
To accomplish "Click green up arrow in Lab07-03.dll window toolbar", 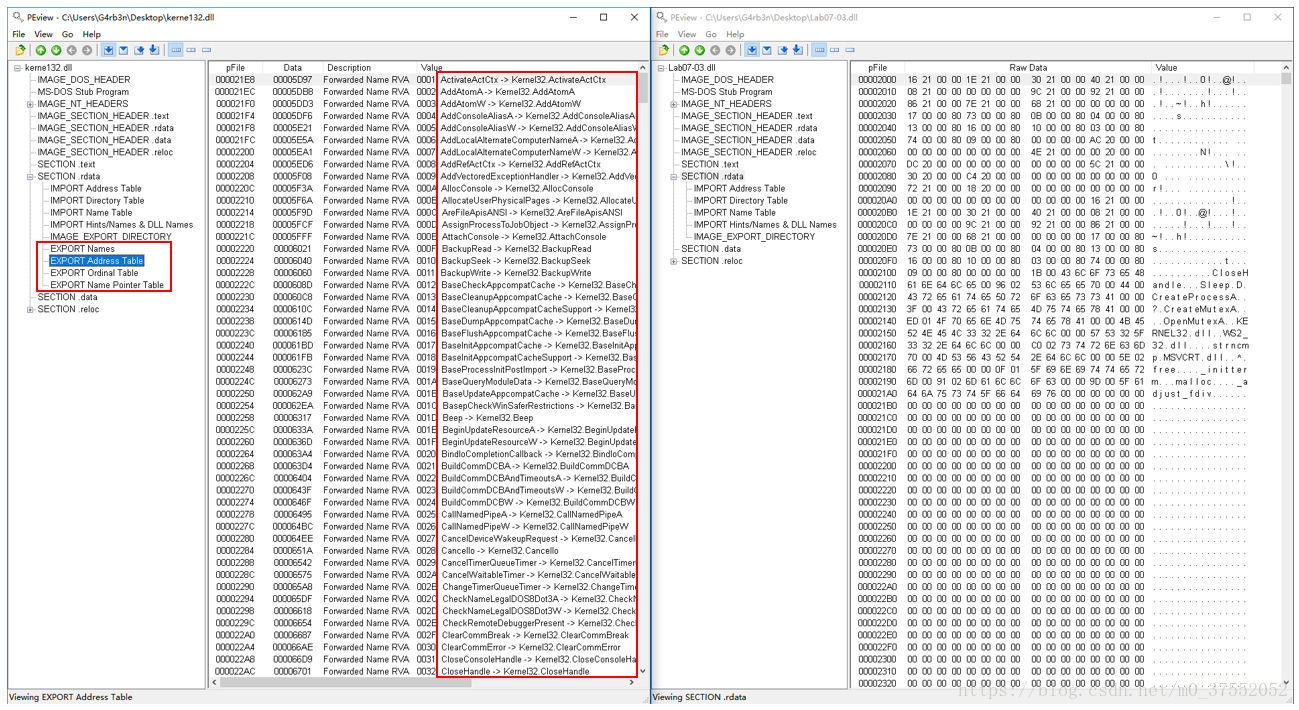I will (x=685, y=50).
